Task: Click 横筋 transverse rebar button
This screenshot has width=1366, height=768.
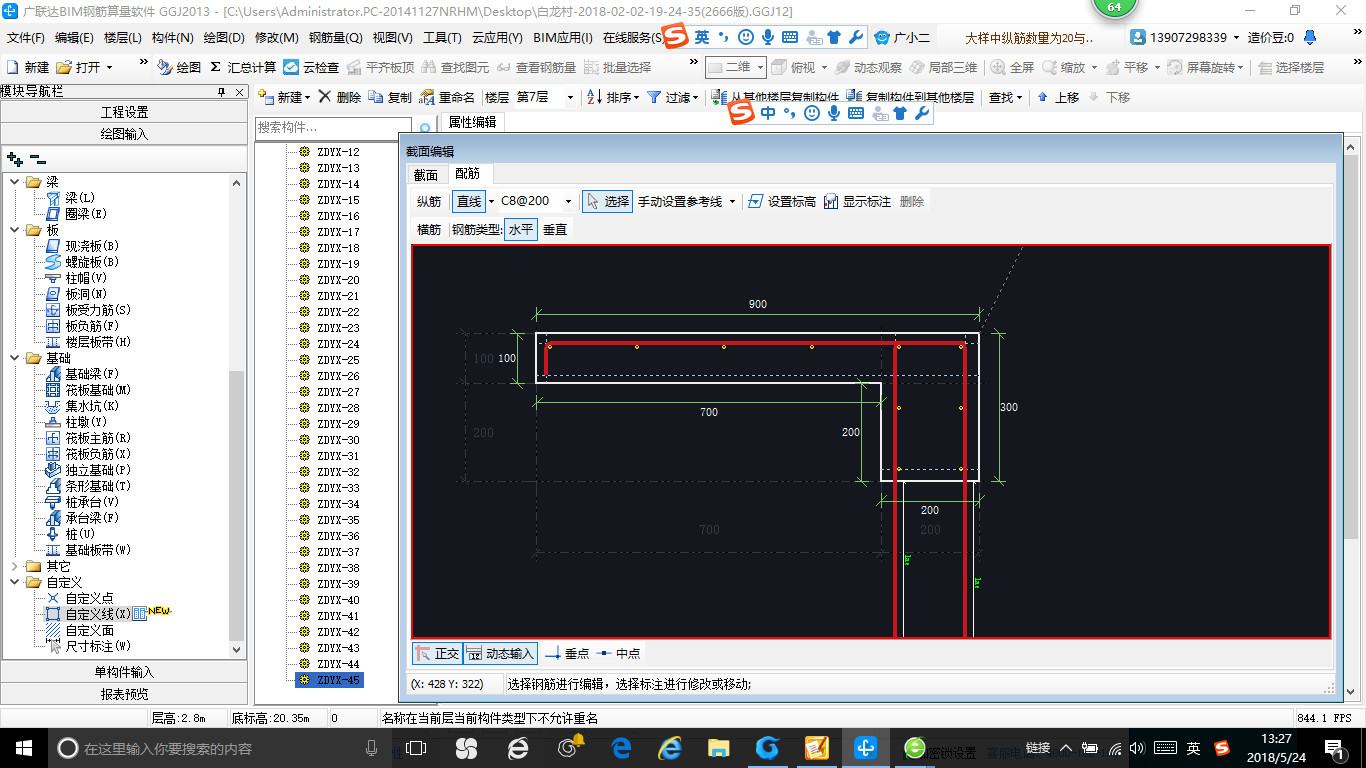Action: pos(429,229)
